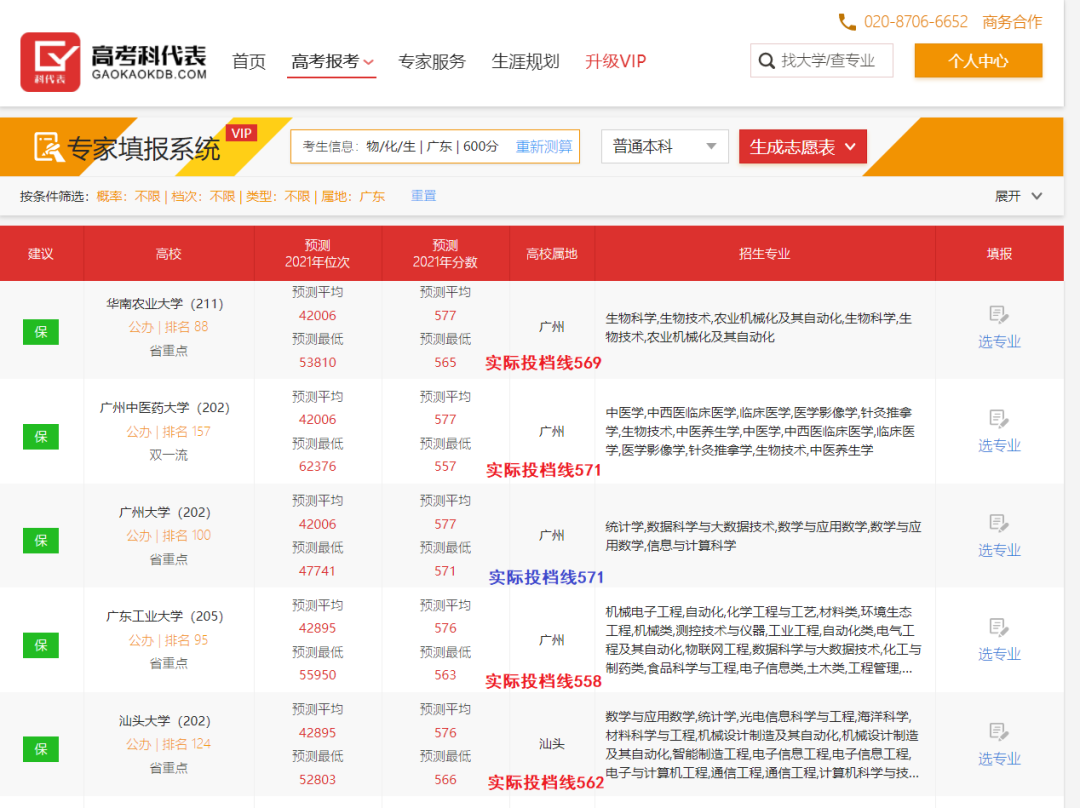Click the green 保 badge for 华南农业大学
The height and width of the screenshot is (808, 1080).
[41, 332]
